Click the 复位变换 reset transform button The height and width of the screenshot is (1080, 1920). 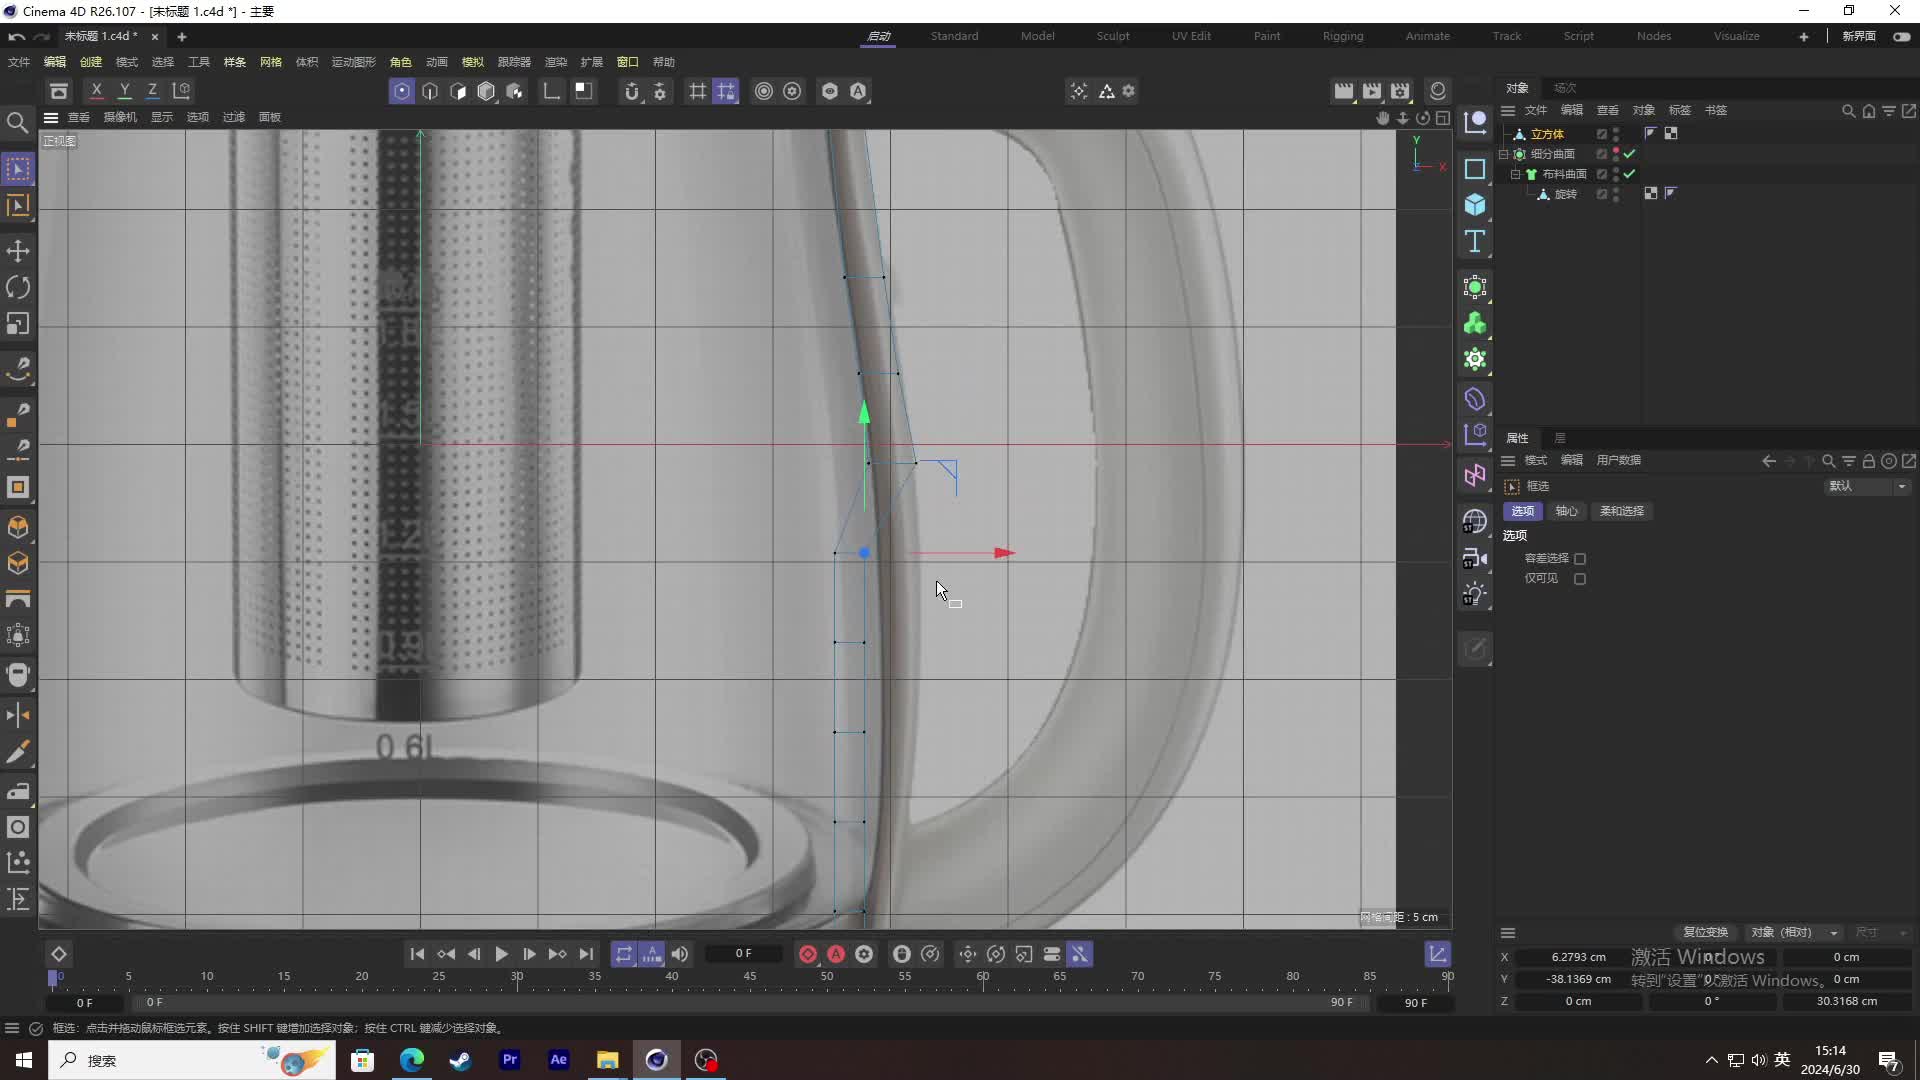(1705, 932)
